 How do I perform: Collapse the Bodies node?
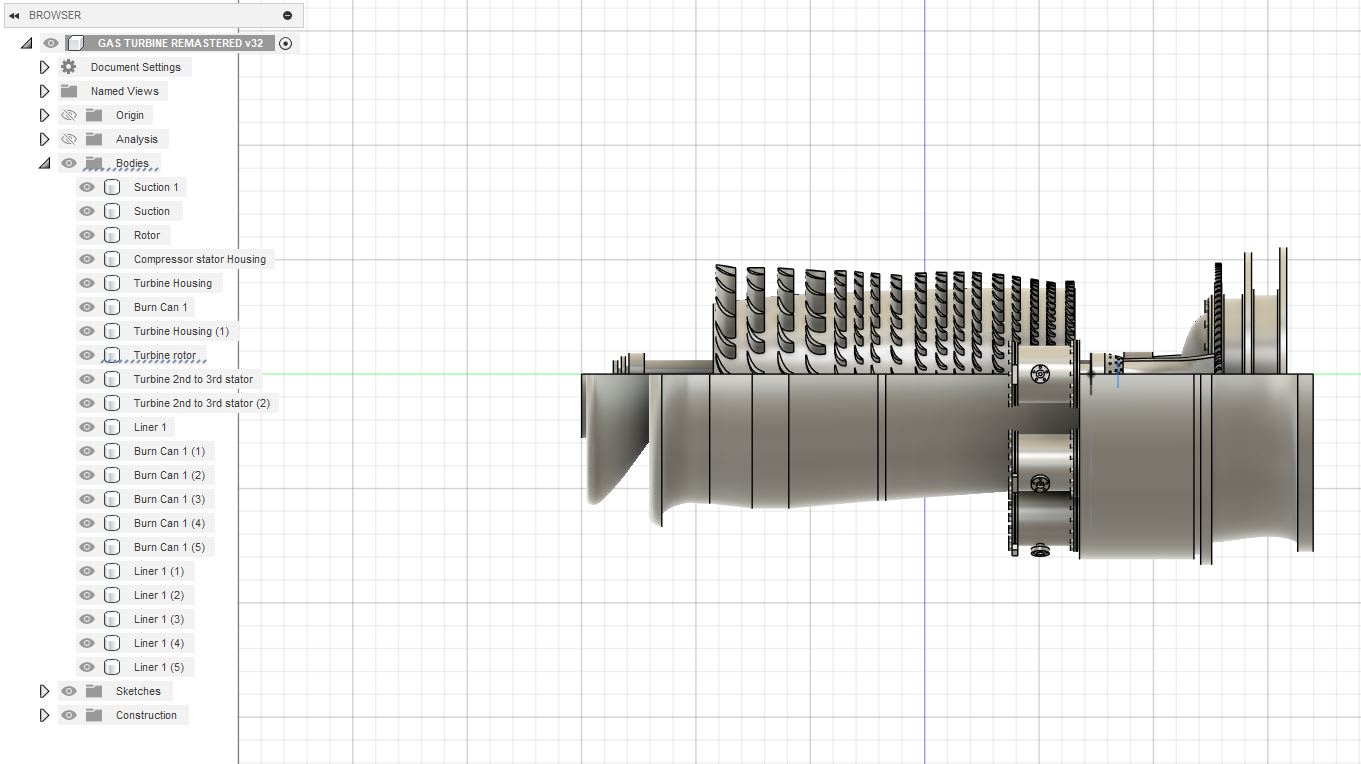pyautogui.click(x=44, y=163)
